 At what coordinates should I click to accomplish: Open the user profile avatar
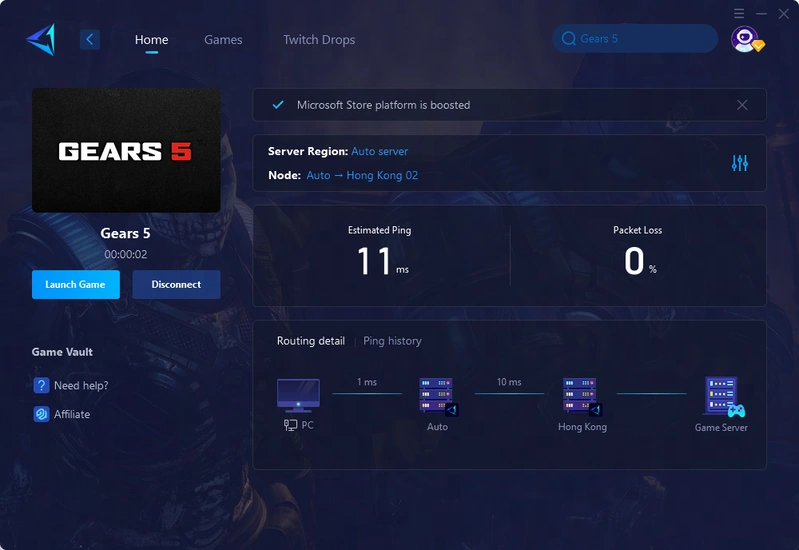(747, 39)
